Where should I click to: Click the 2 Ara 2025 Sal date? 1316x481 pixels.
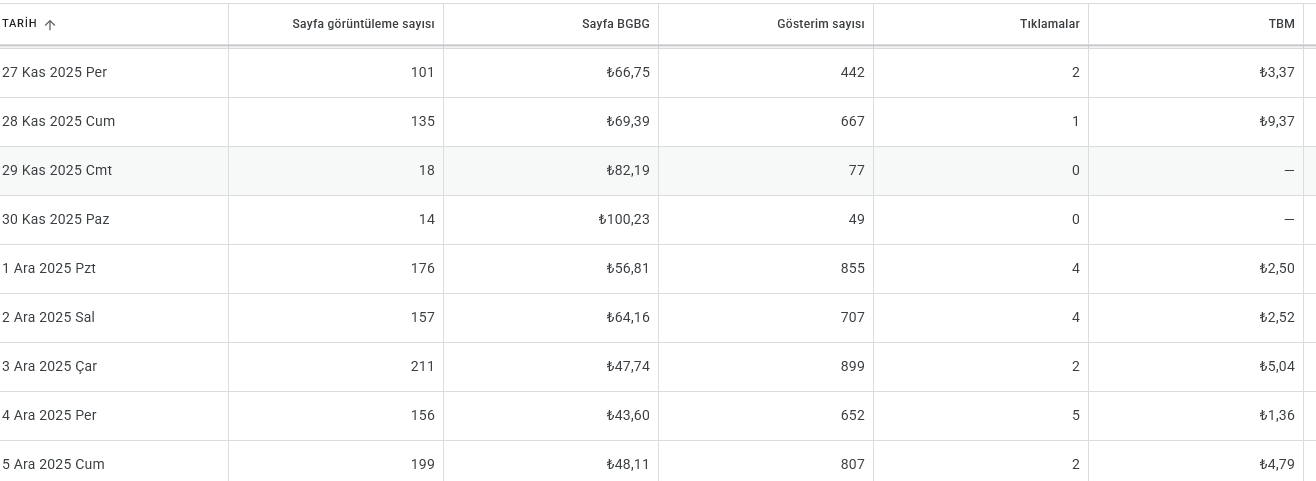(x=48, y=317)
